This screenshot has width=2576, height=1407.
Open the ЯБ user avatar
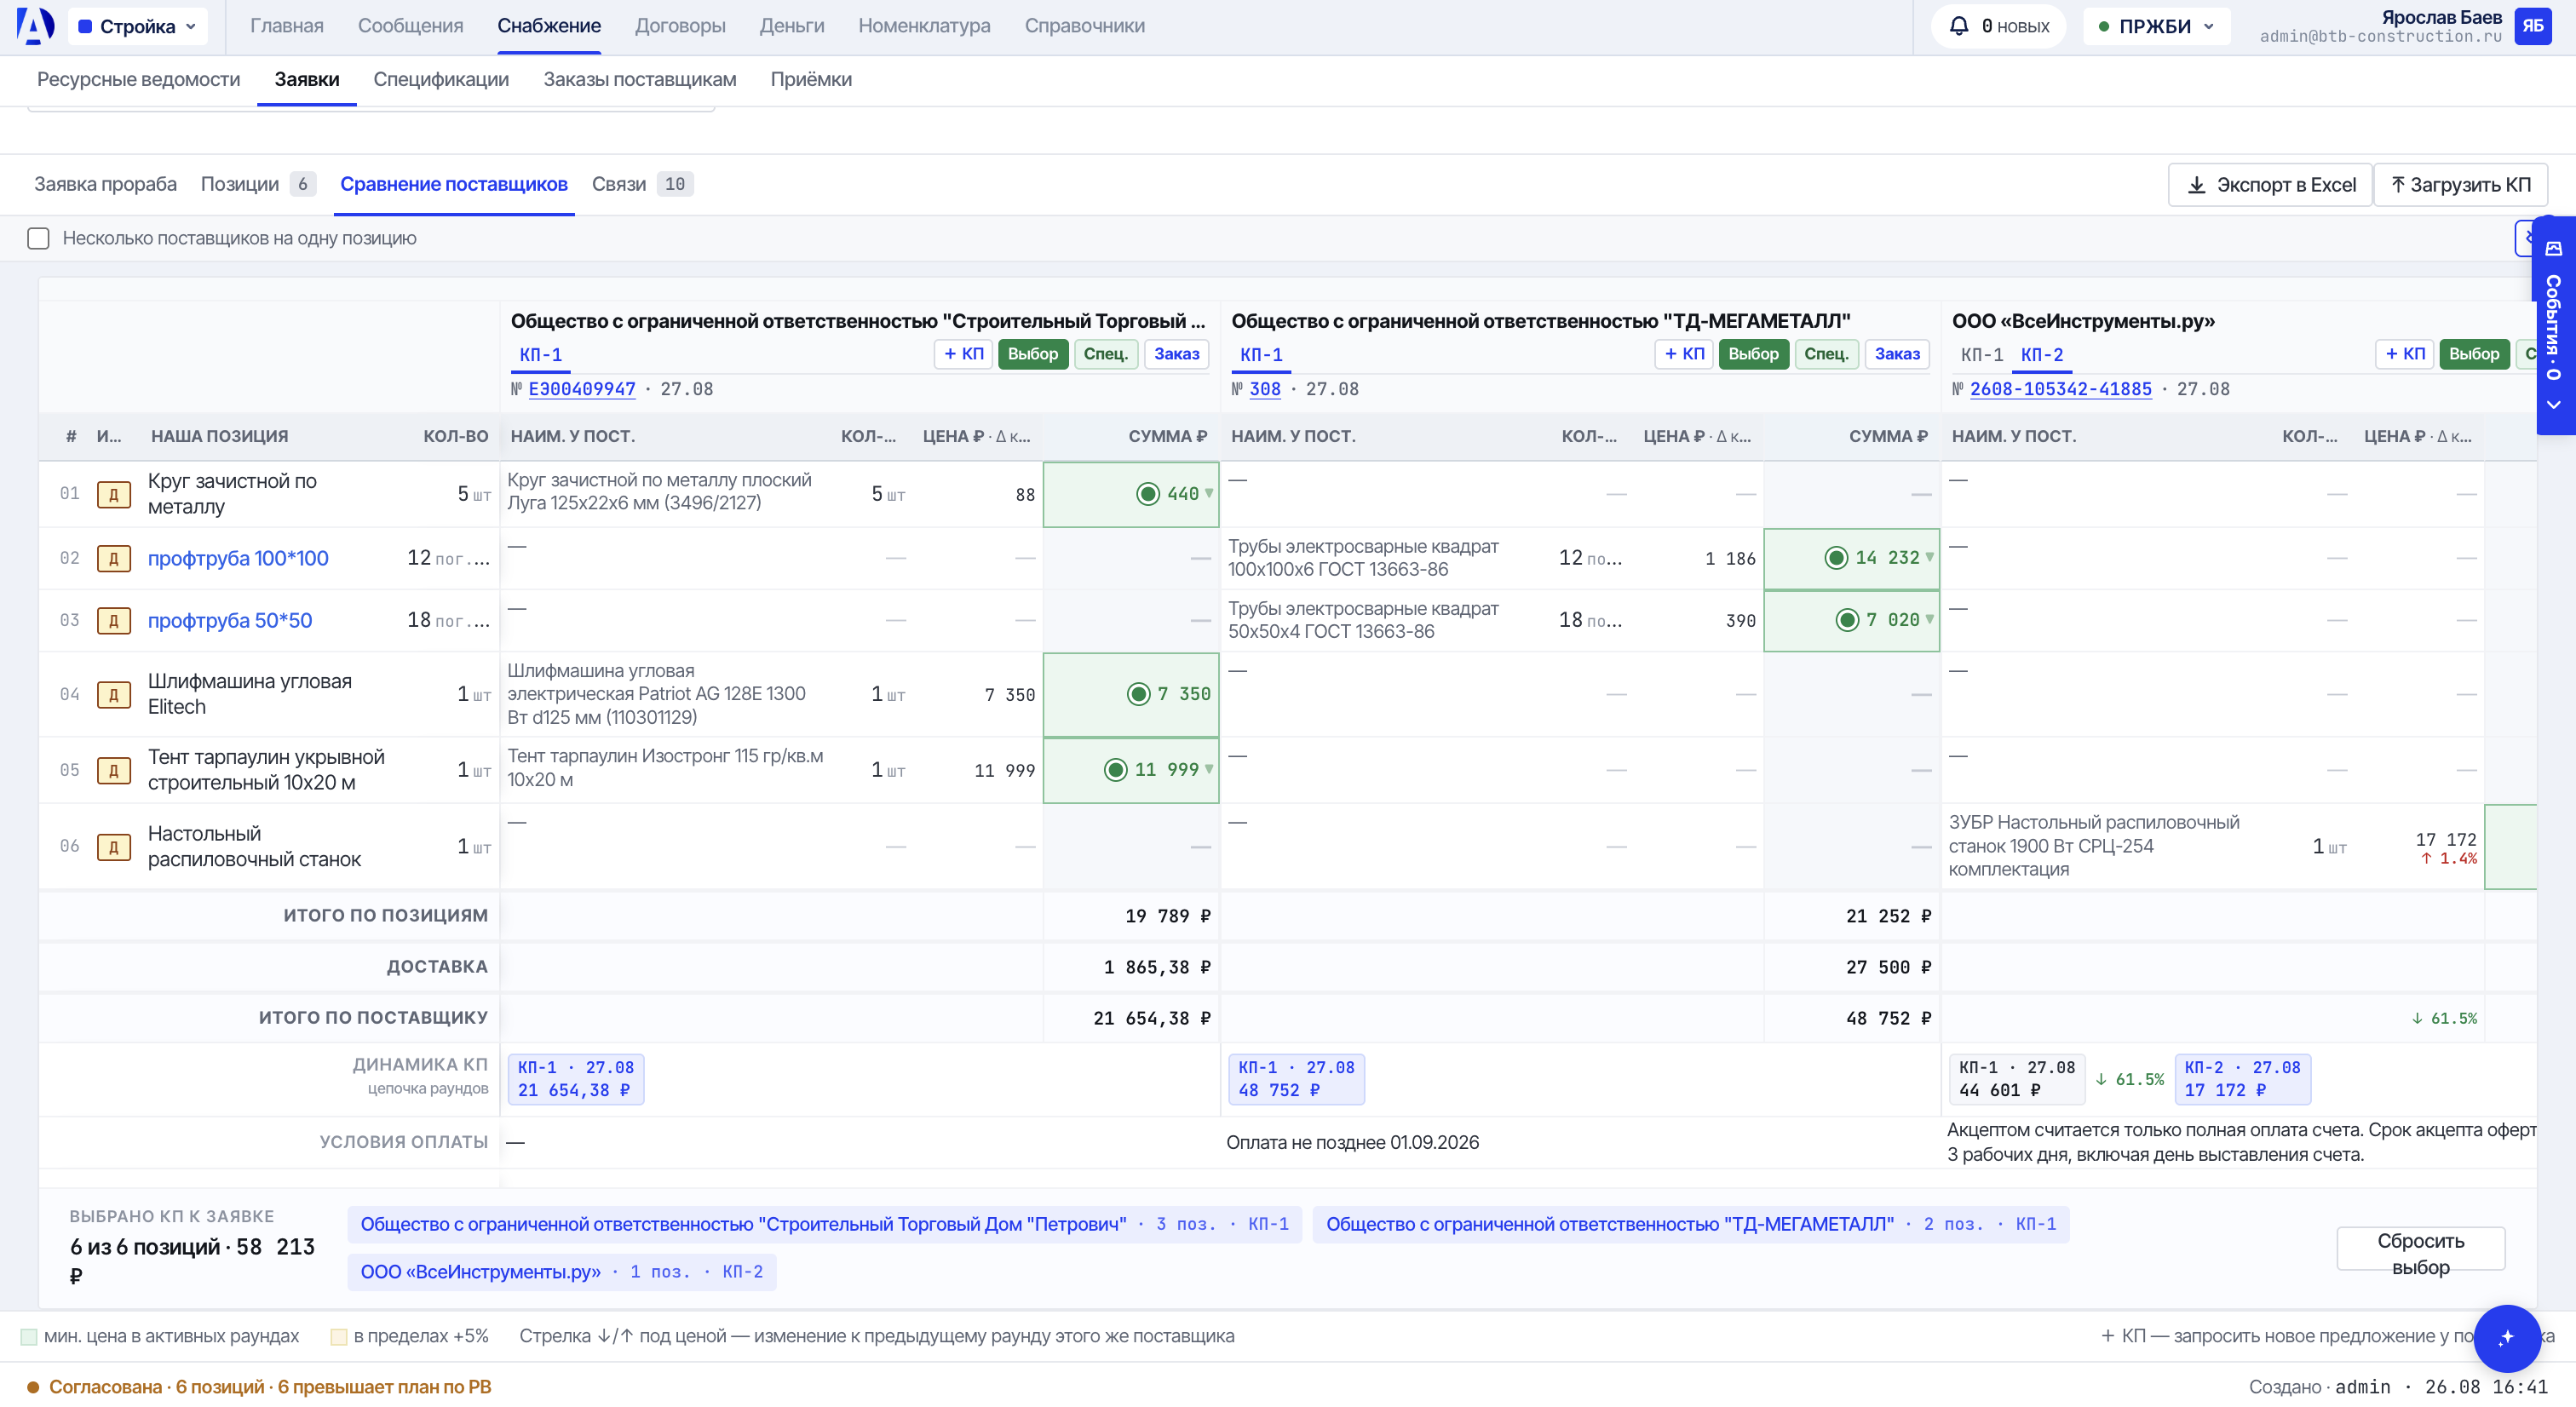[2532, 26]
